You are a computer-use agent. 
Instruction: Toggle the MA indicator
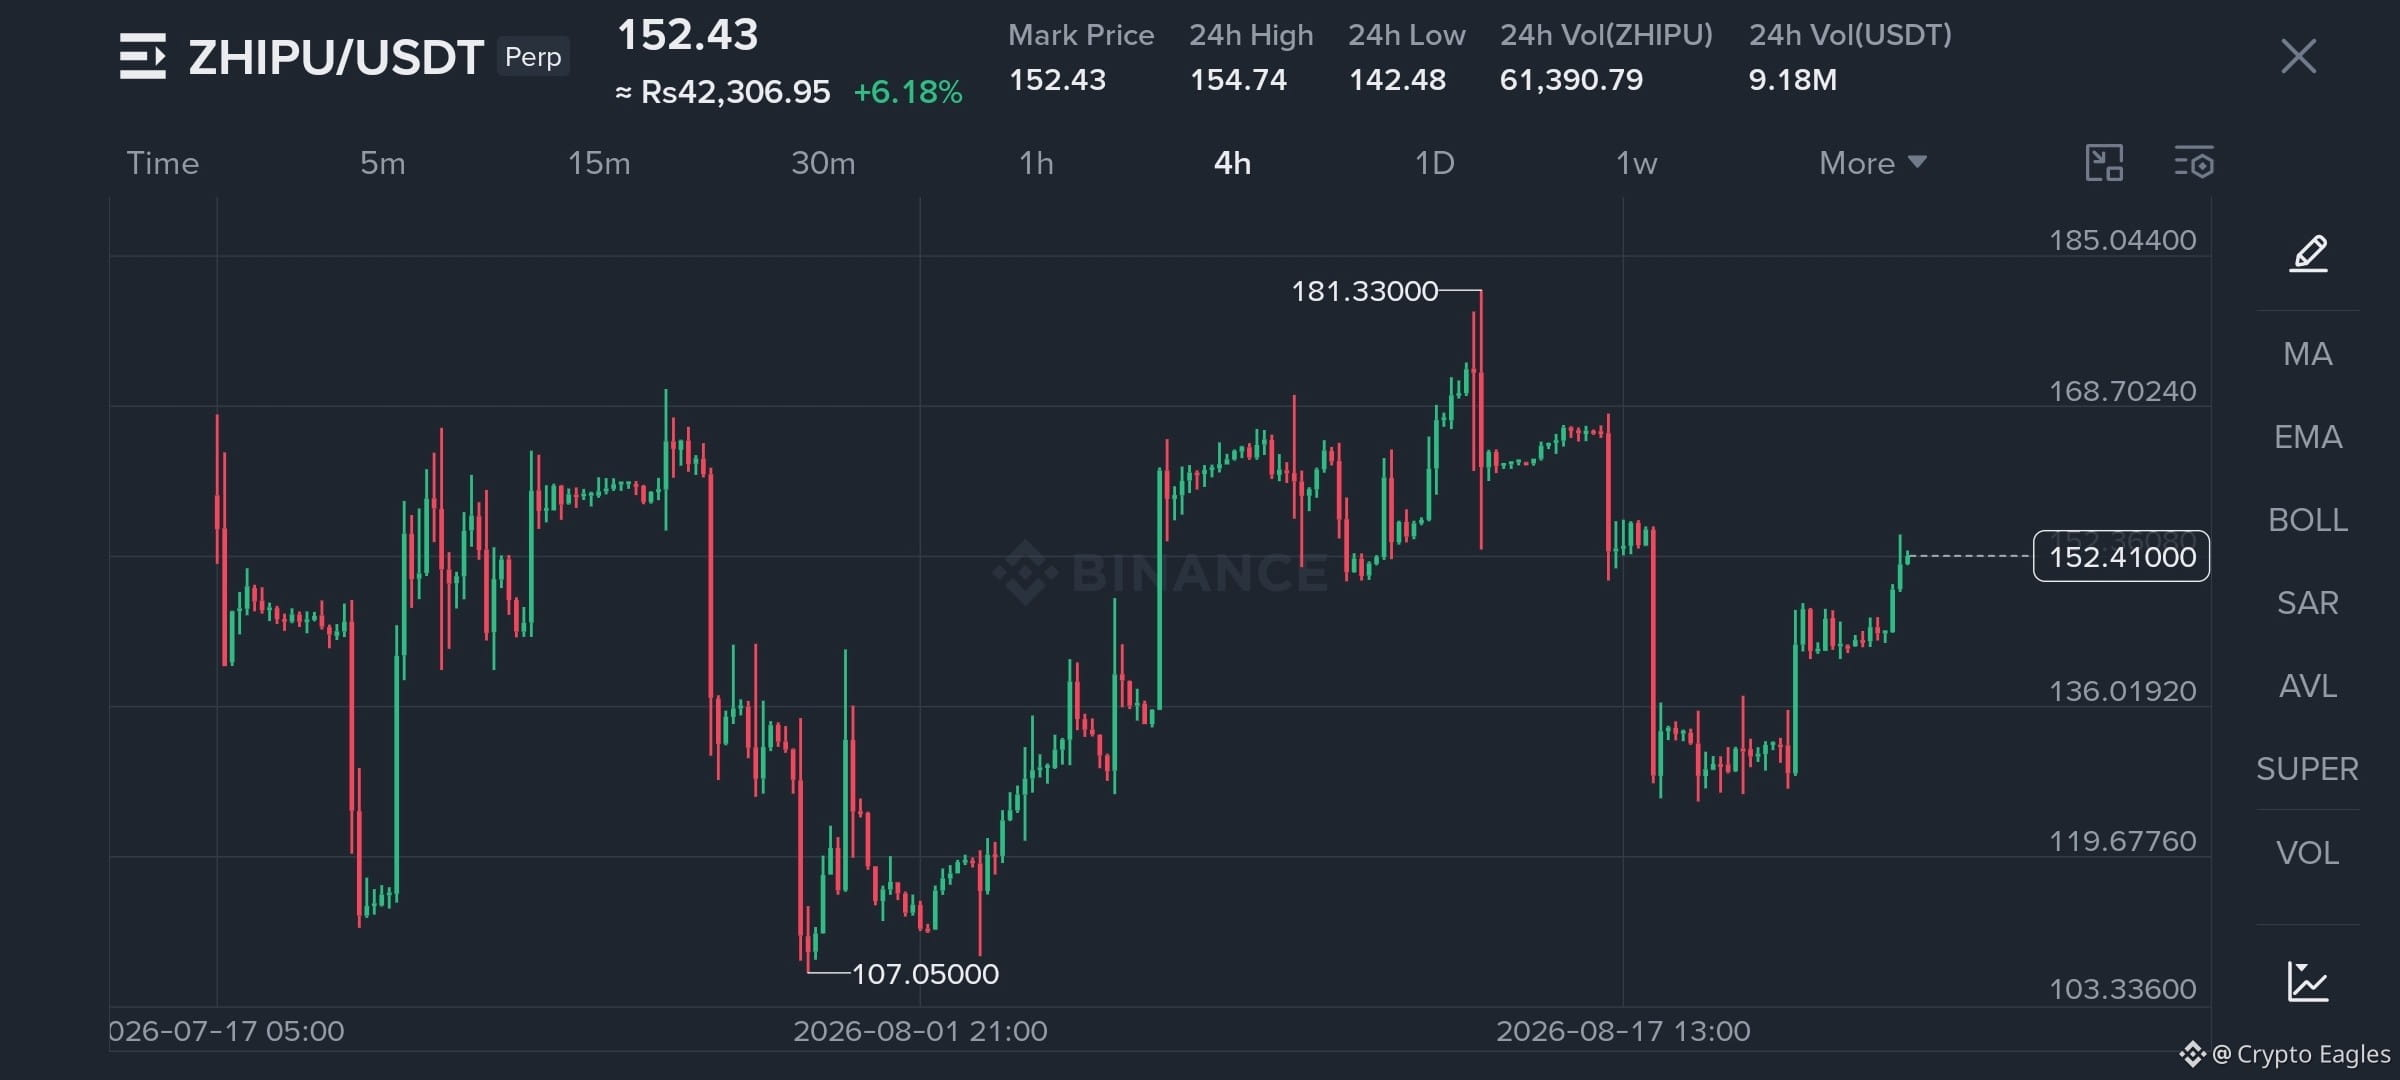coord(2308,354)
